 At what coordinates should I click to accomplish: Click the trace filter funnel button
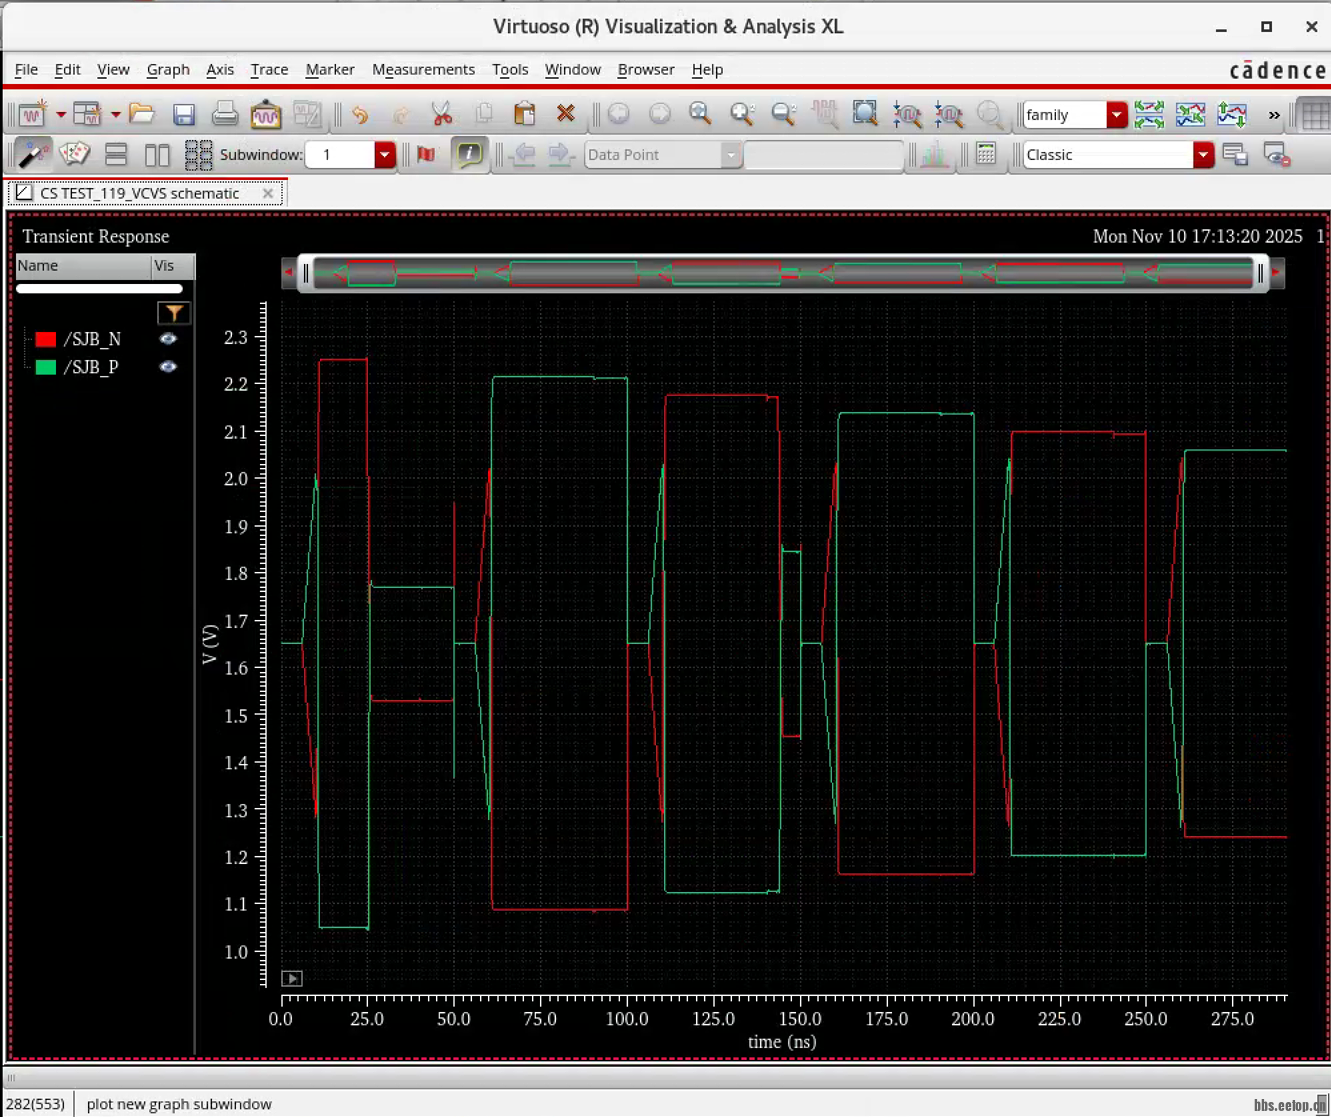174,313
